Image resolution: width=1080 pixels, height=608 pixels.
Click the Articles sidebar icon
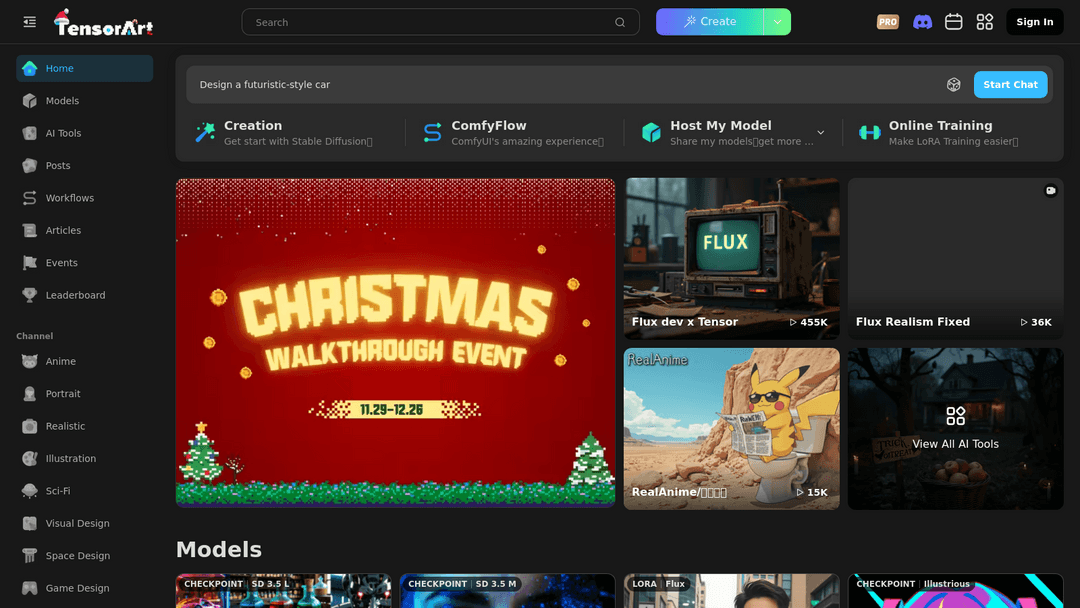point(30,230)
